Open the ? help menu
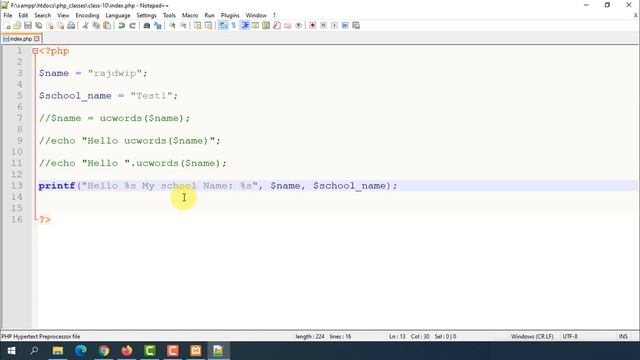The height and width of the screenshot is (360, 640). [x=274, y=15]
